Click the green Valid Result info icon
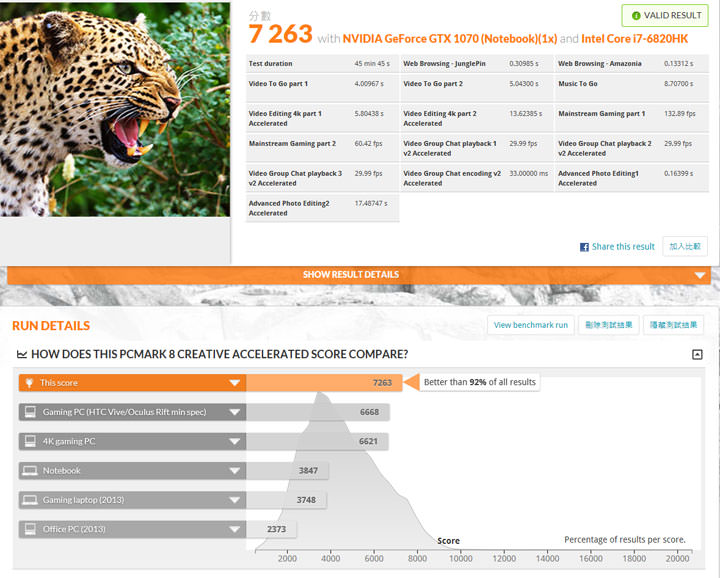 click(636, 16)
